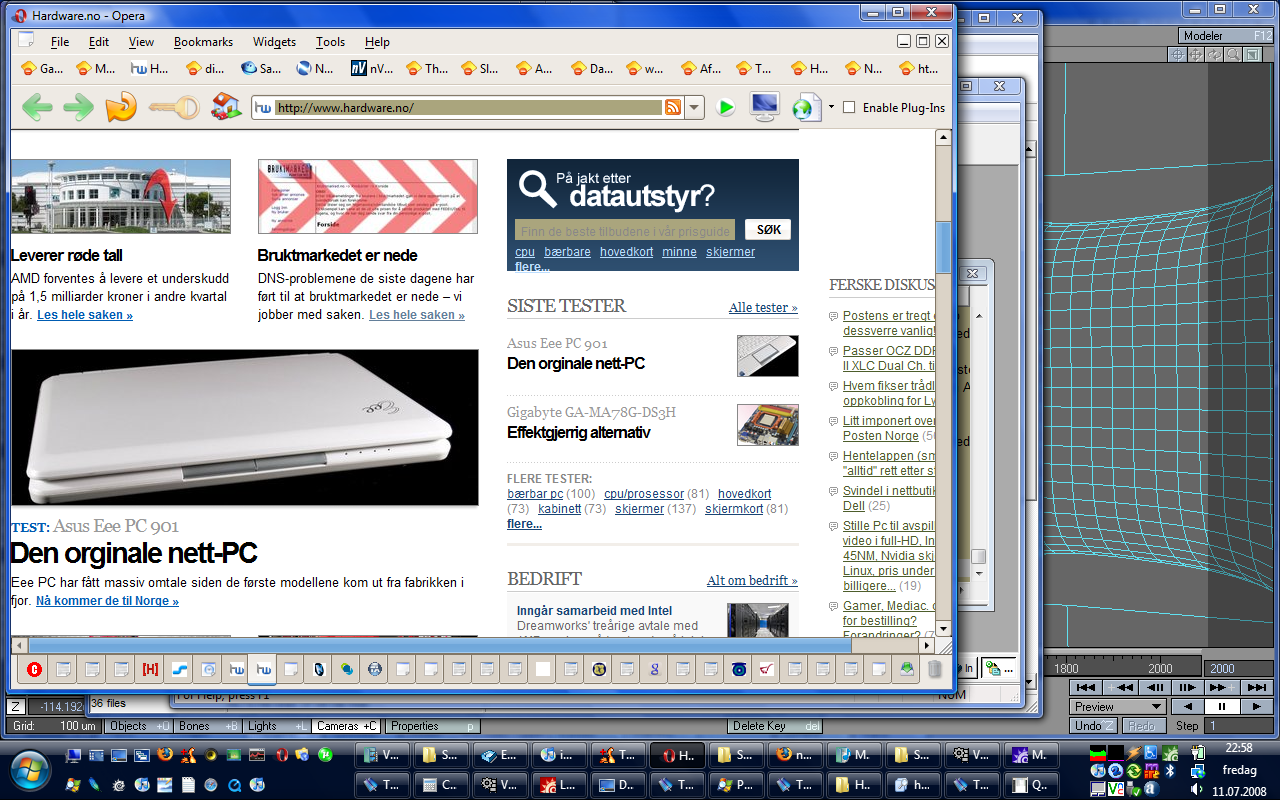
Task: Click the SØK search button
Action: (768, 230)
